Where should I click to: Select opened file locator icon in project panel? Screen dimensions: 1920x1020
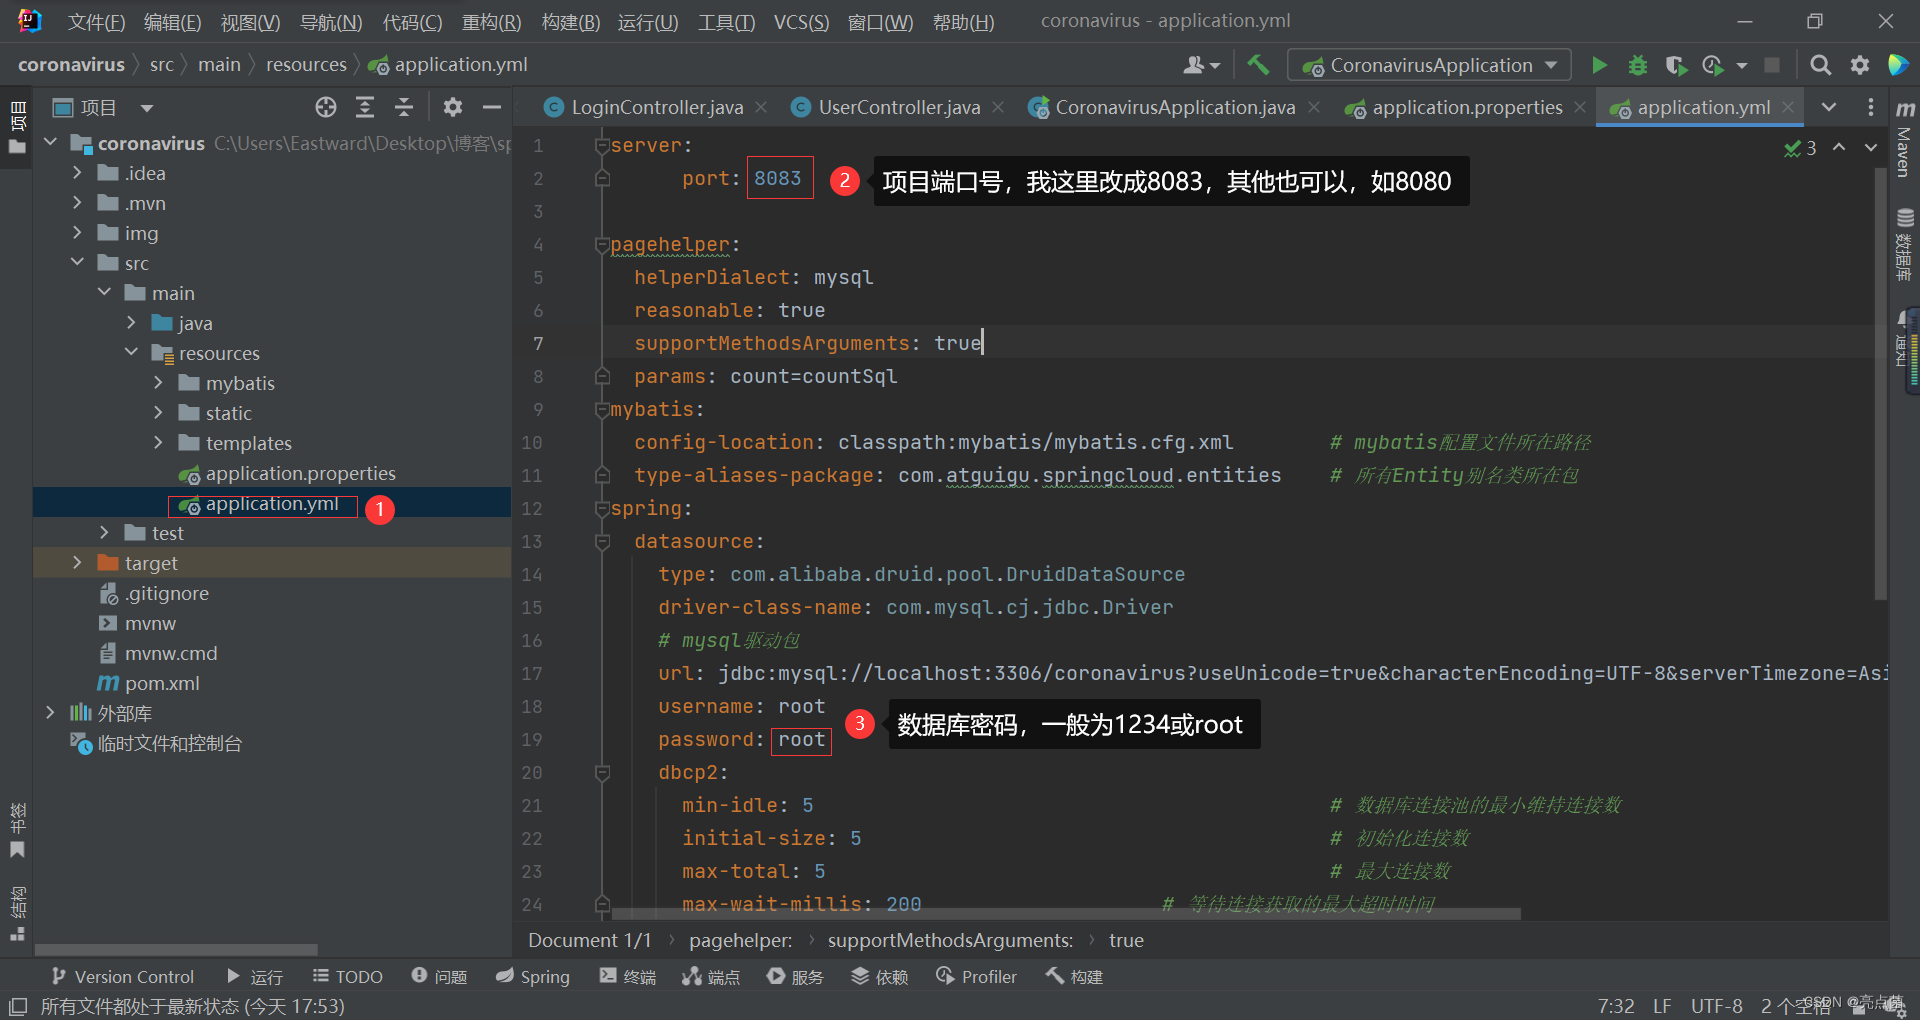(326, 107)
